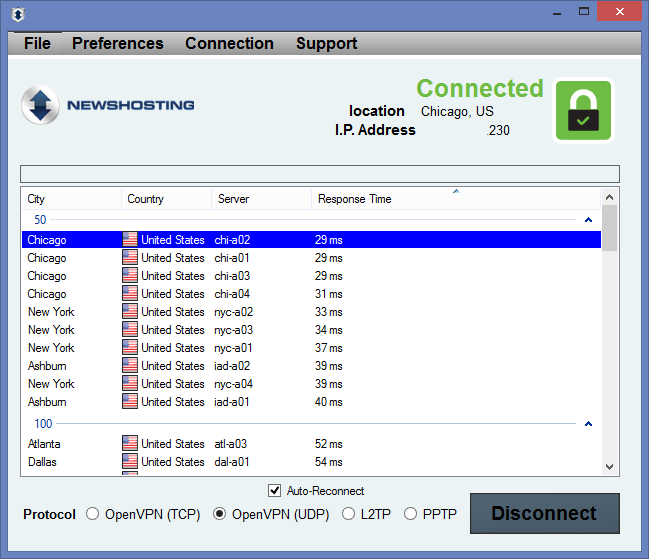The image size is (649, 559).
Task: Click the US flag in atl-a03 row
Action: pos(130,444)
